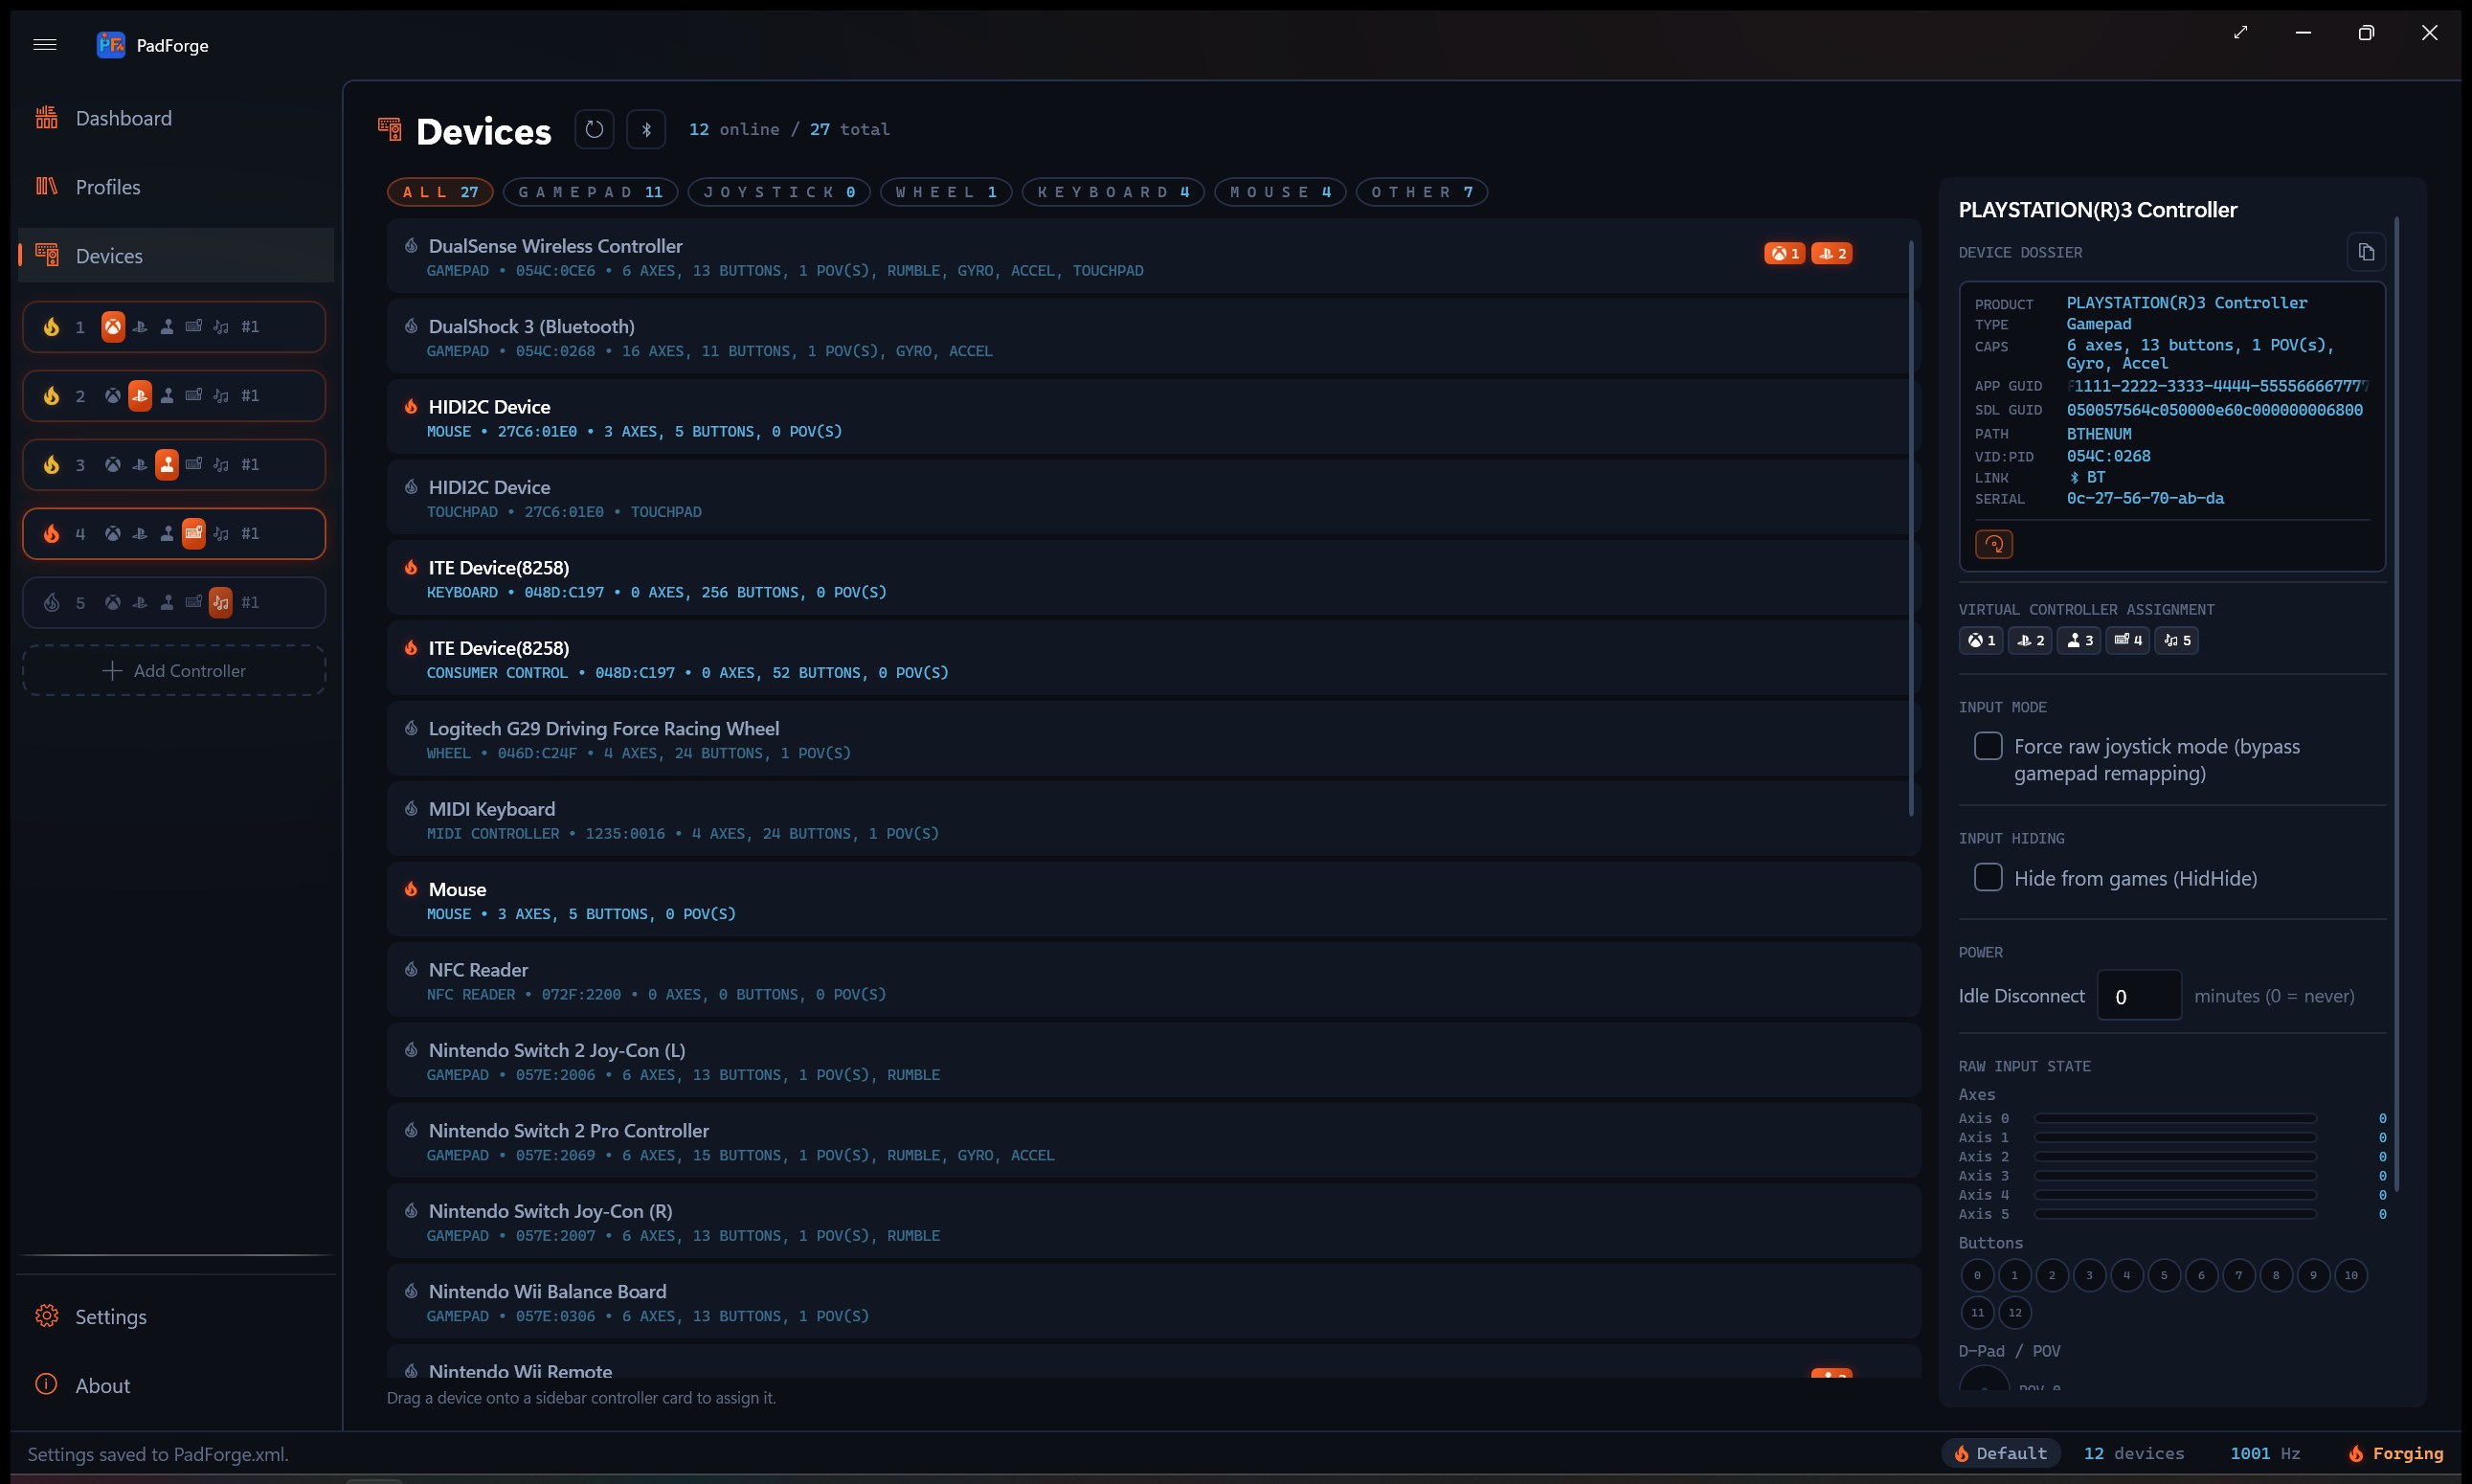Enable Hide from games (HidHide) checkbox
2472x1484 pixels.
pyautogui.click(x=1988, y=877)
